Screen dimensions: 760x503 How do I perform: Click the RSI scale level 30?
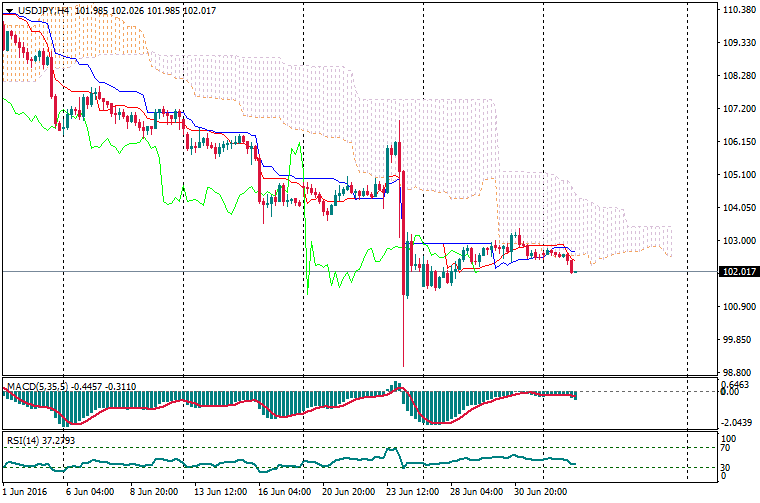[725, 468]
